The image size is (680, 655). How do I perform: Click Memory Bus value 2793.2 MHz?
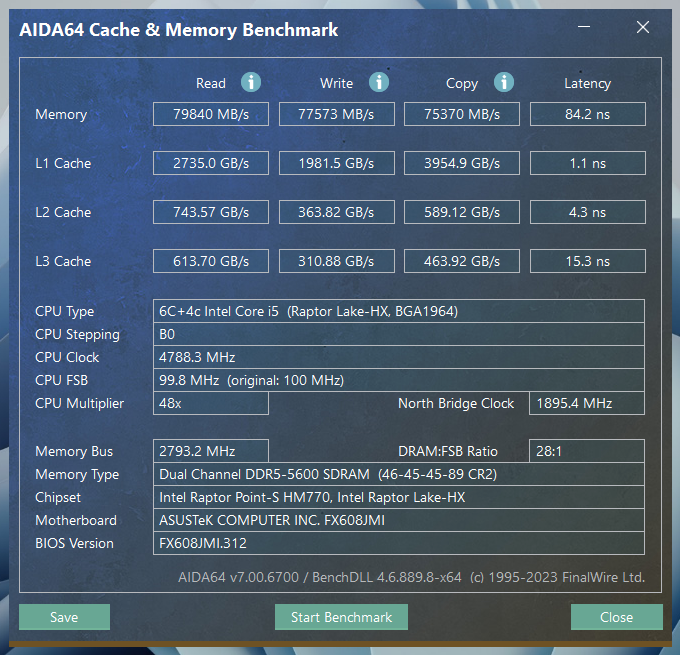[x=211, y=451]
